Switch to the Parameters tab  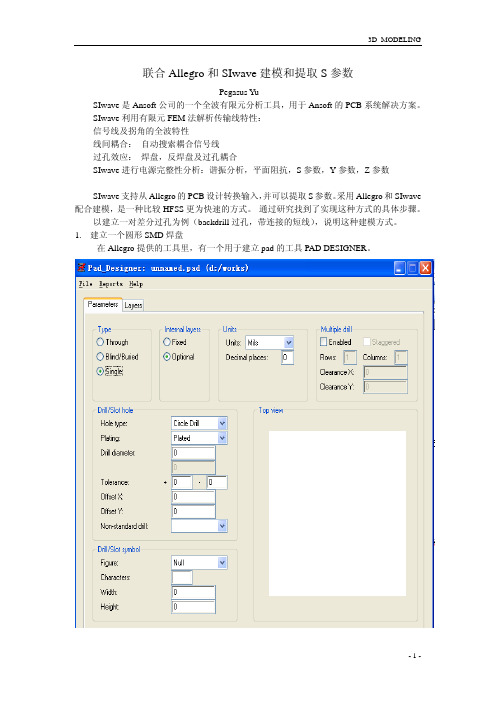click(x=103, y=304)
